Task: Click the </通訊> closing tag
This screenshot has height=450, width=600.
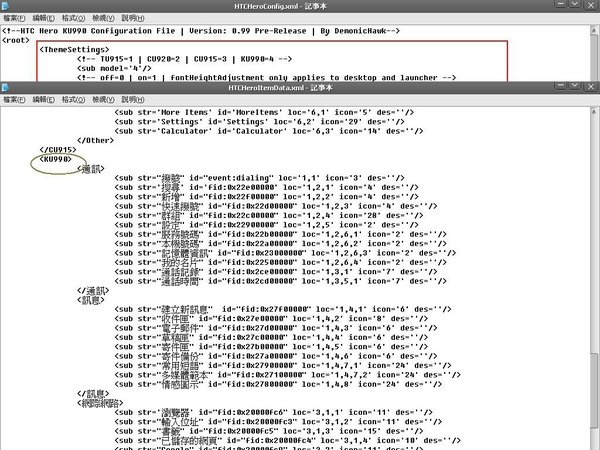Action: coord(93,290)
